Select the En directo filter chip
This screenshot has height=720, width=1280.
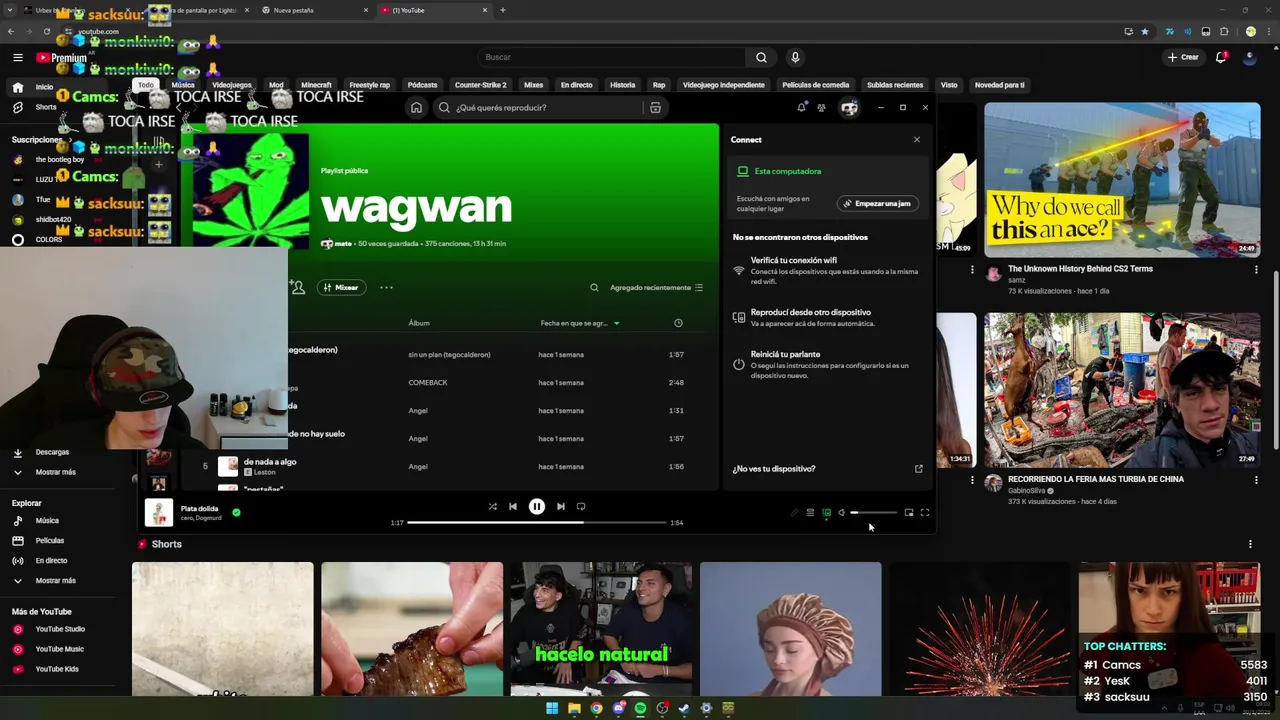(576, 85)
